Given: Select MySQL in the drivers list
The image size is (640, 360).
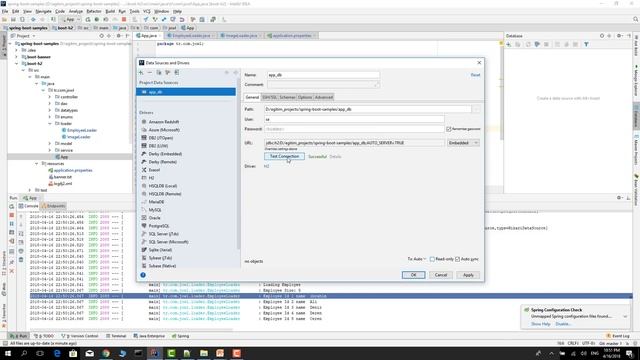Looking at the screenshot, I should point(155,210).
